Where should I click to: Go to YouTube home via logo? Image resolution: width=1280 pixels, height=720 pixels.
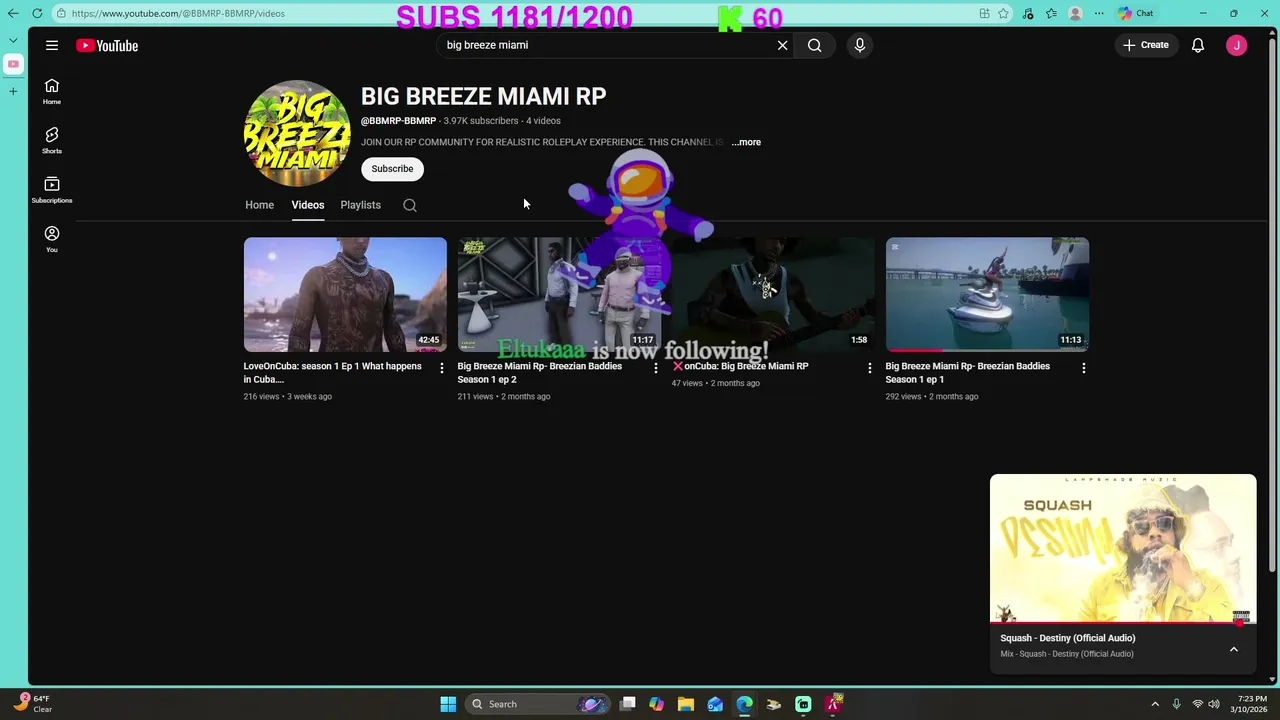point(107,45)
